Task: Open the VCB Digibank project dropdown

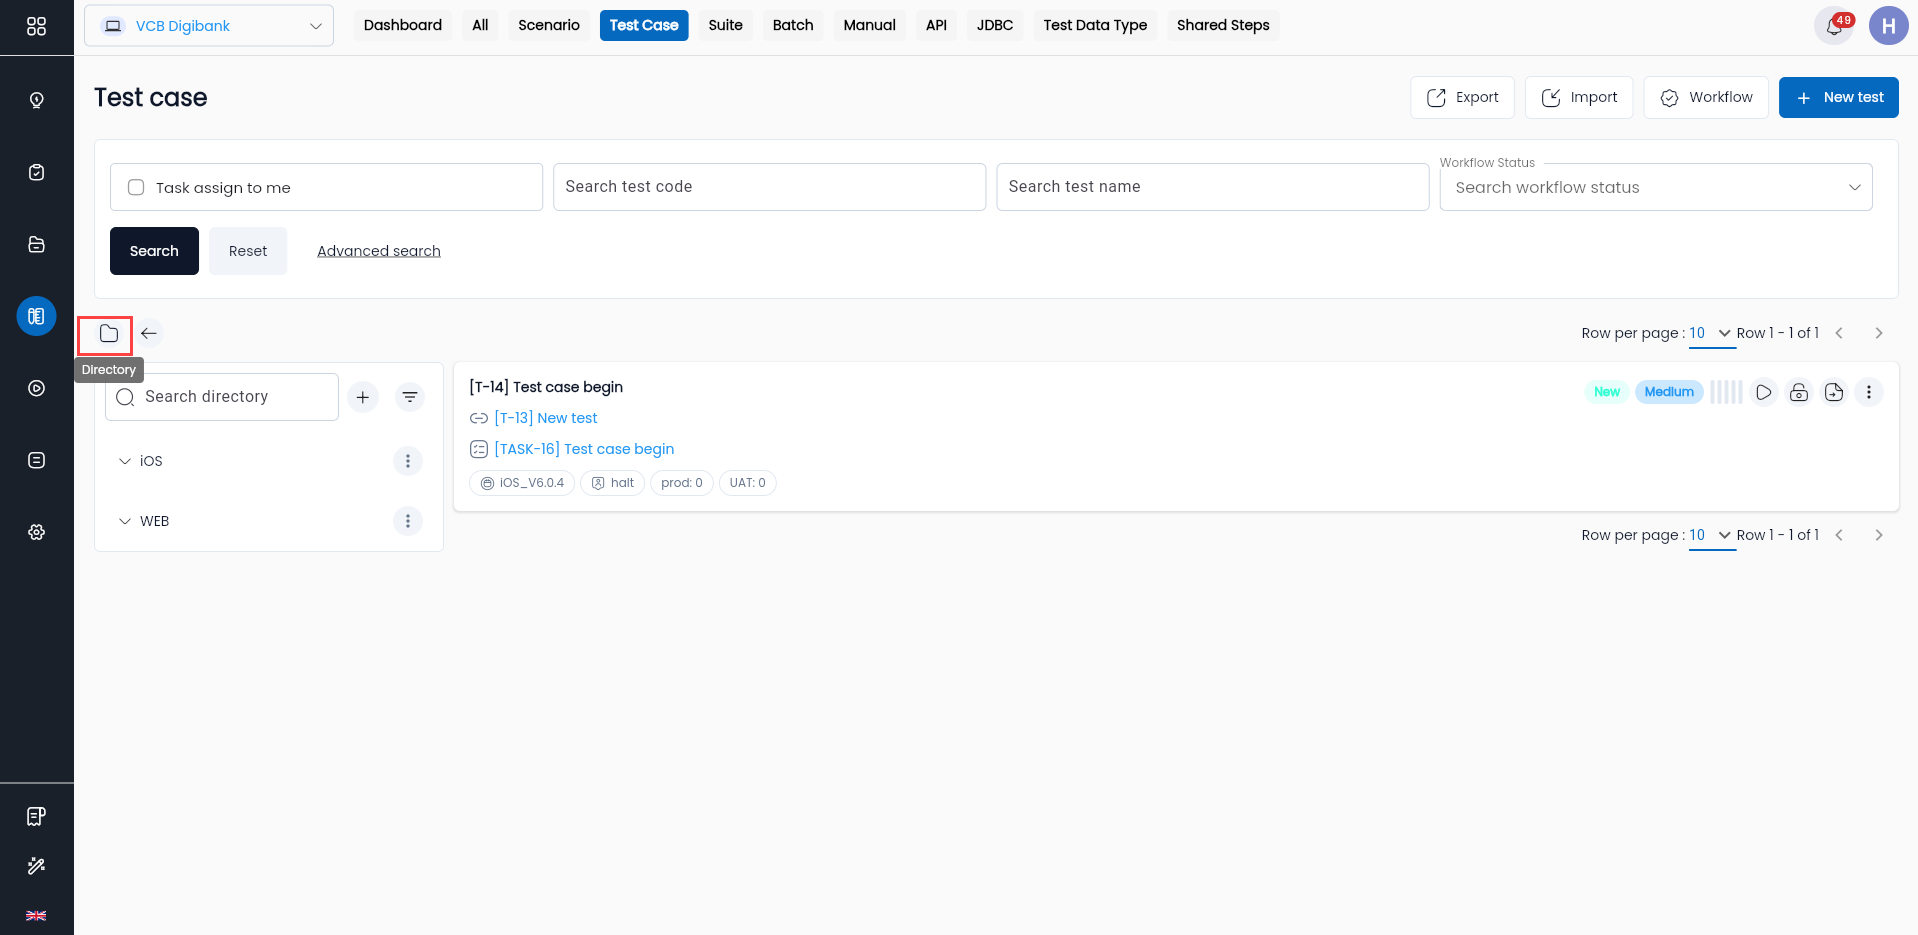Action: [x=209, y=26]
